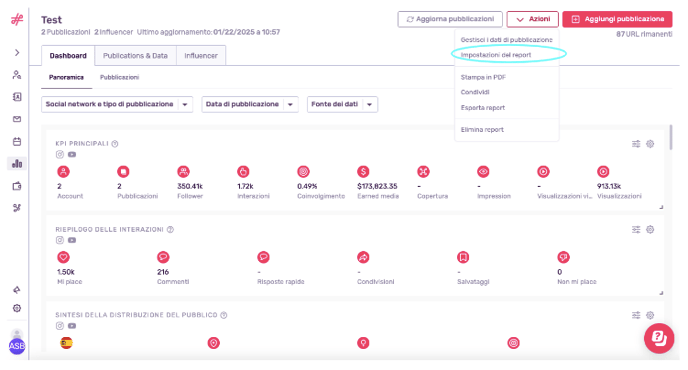Switch to the Publications & Data tab
Image resolution: width=688 pixels, height=370 pixels.
pyautogui.click(x=135, y=56)
